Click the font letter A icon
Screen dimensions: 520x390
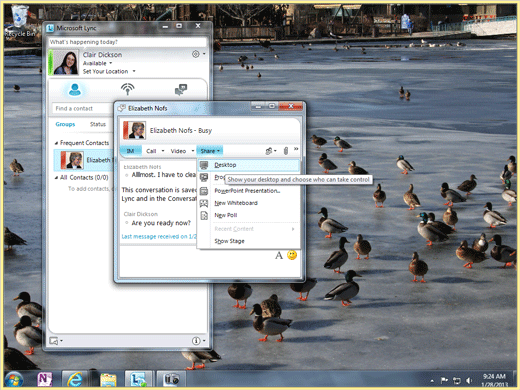pos(279,255)
